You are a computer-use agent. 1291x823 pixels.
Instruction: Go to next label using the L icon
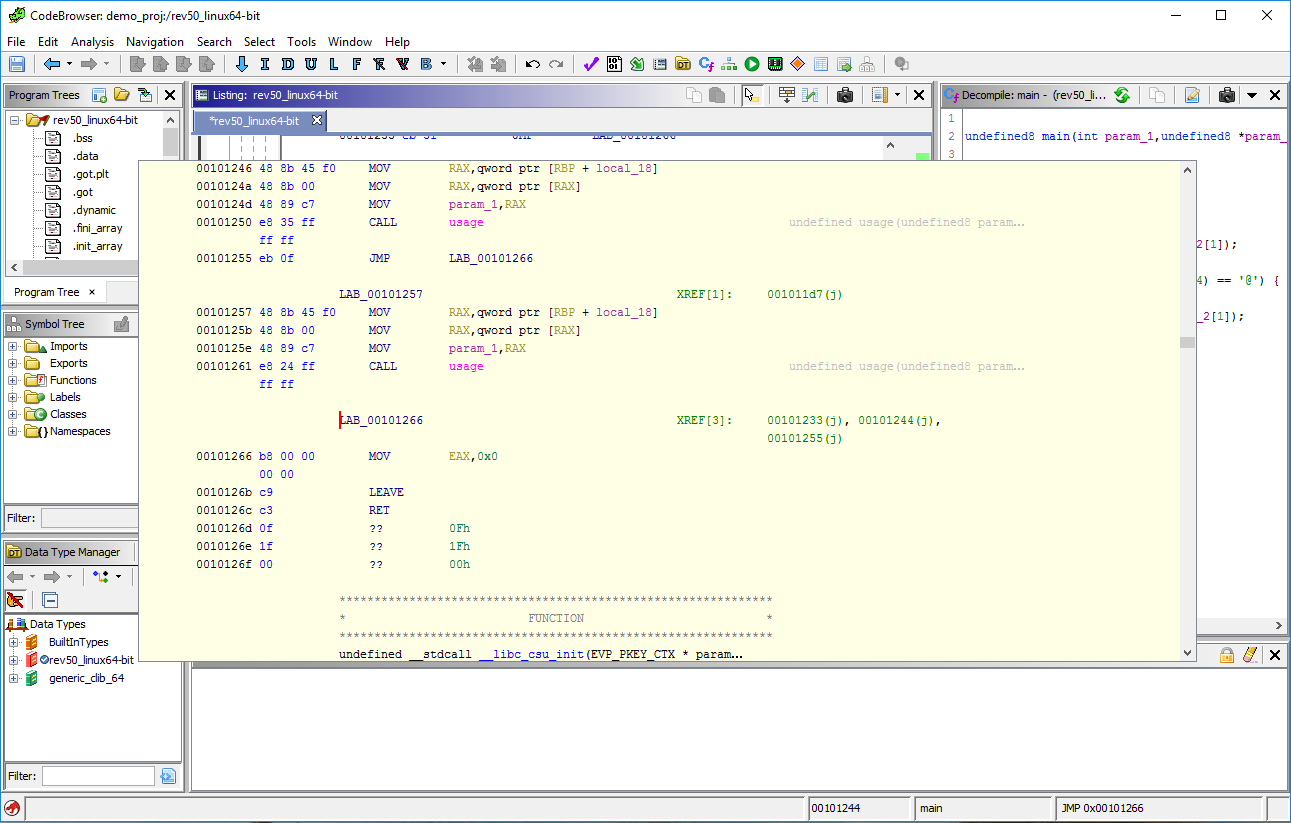(x=334, y=64)
